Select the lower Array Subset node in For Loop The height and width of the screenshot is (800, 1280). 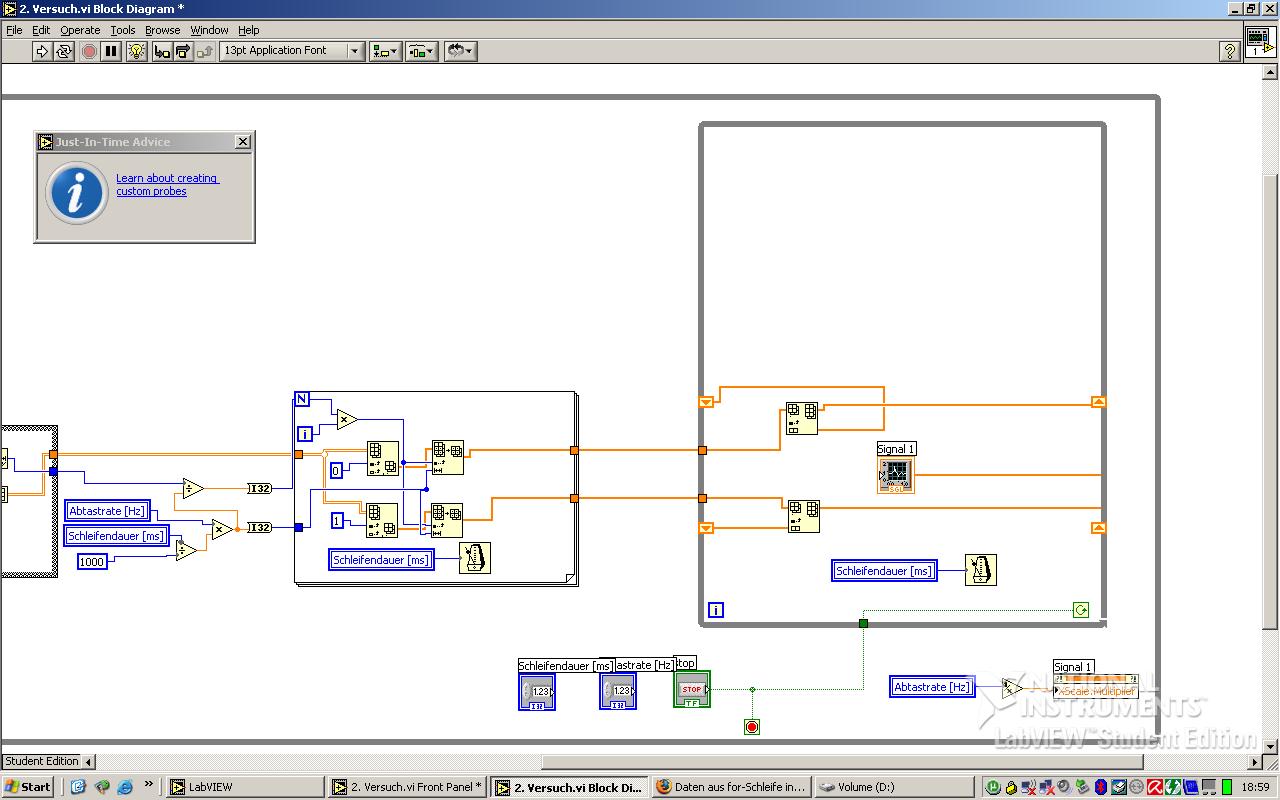click(x=447, y=520)
